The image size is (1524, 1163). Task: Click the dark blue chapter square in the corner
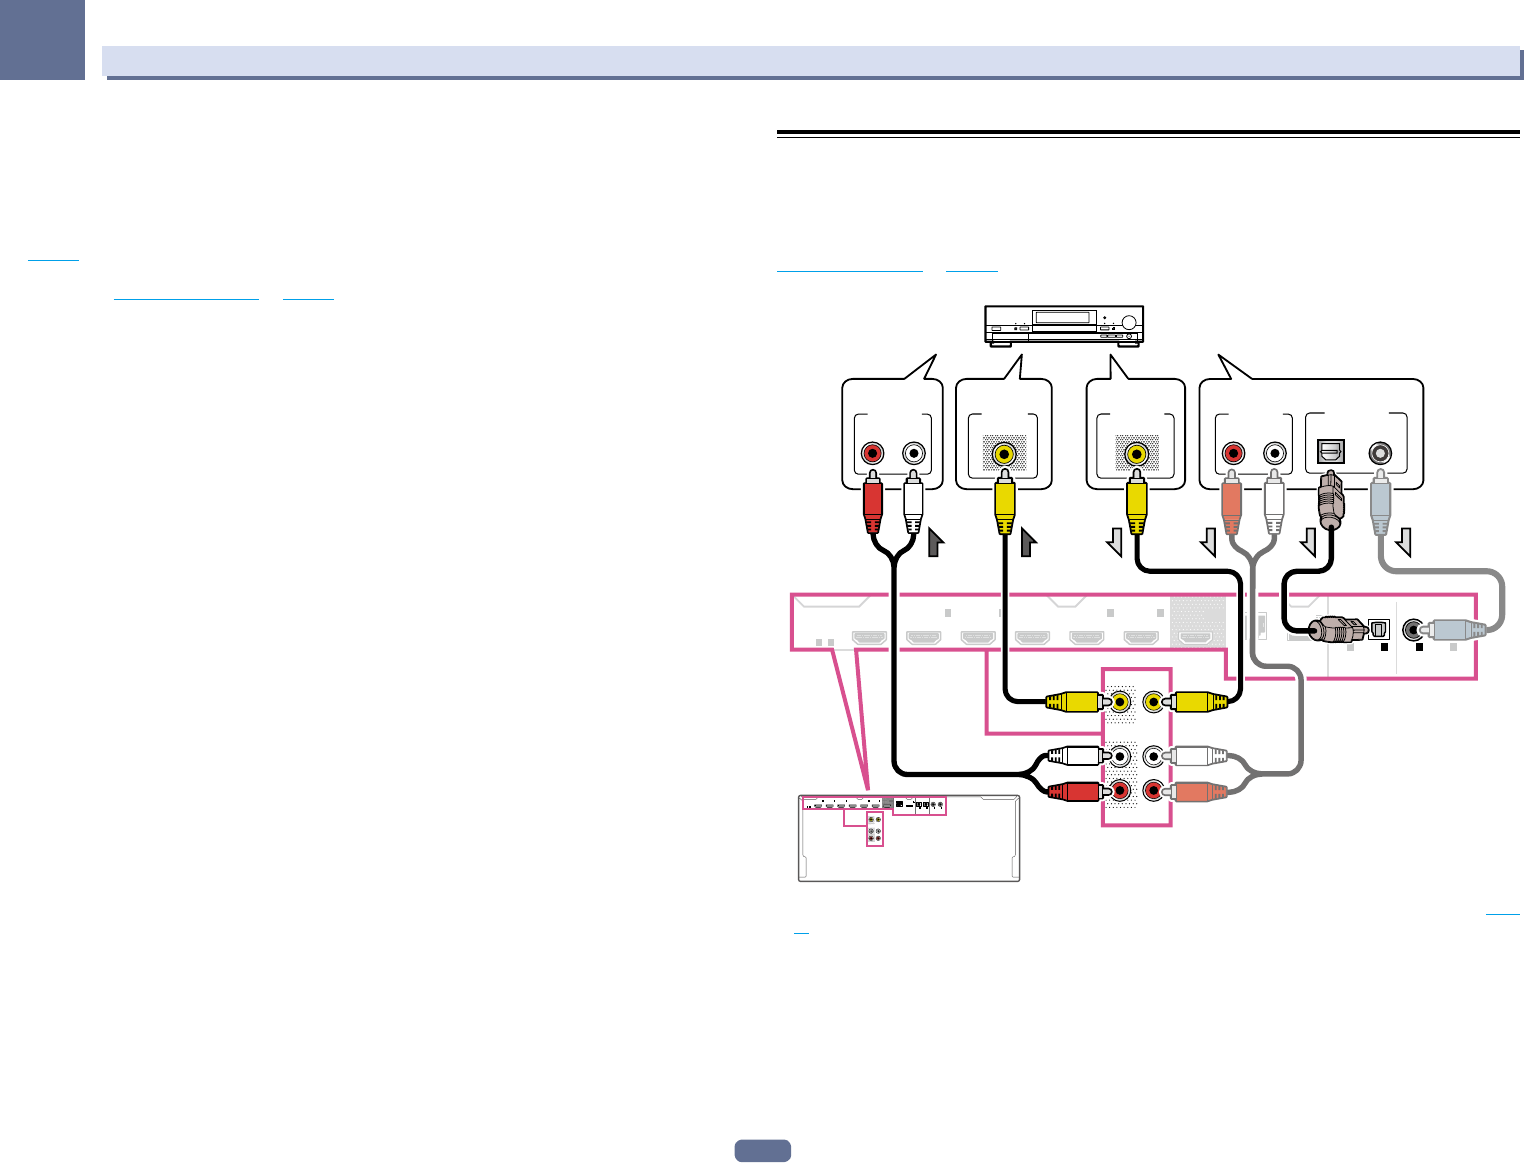pyautogui.click(x=42, y=39)
